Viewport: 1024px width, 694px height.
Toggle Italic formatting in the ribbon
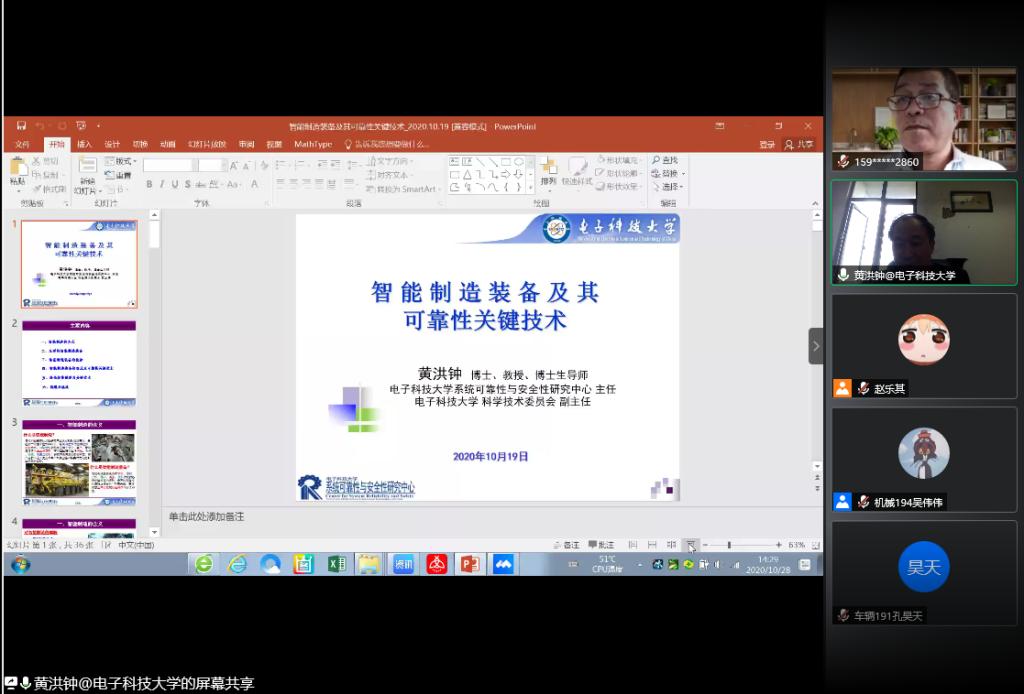click(162, 184)
